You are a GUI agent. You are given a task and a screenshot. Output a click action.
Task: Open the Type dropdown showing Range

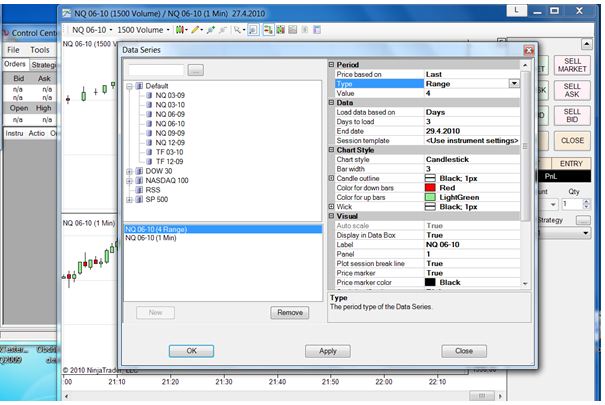(x=513, y=83)
